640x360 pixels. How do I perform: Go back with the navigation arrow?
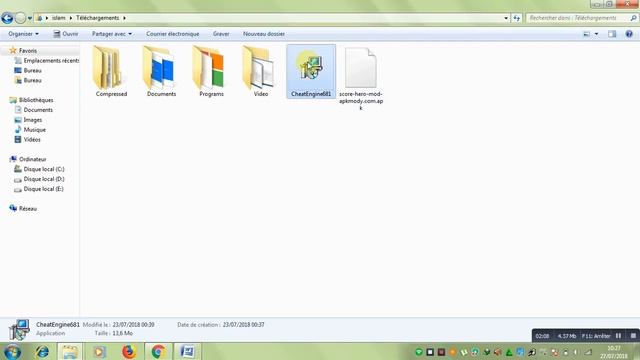[x=7, y=18]
